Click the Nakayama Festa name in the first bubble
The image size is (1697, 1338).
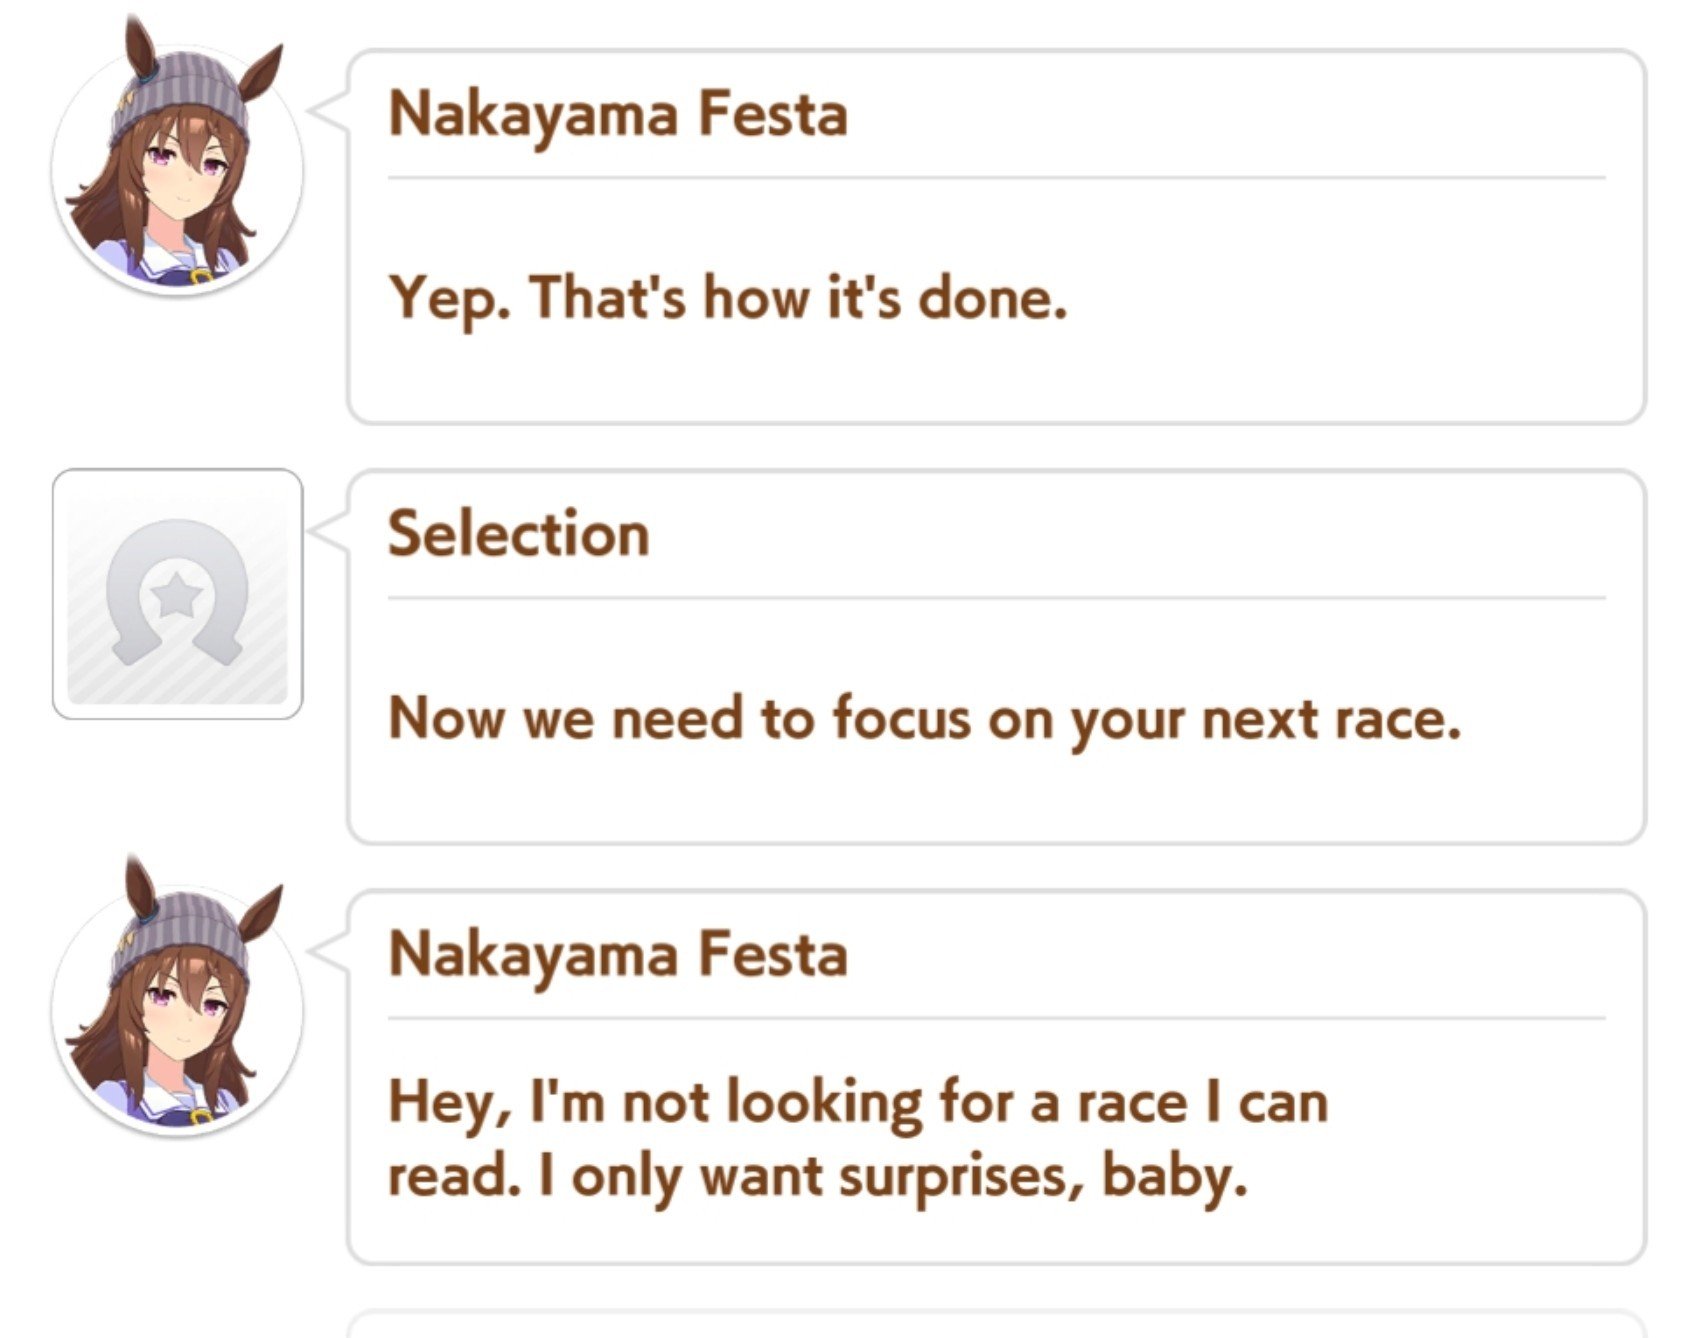618,114
